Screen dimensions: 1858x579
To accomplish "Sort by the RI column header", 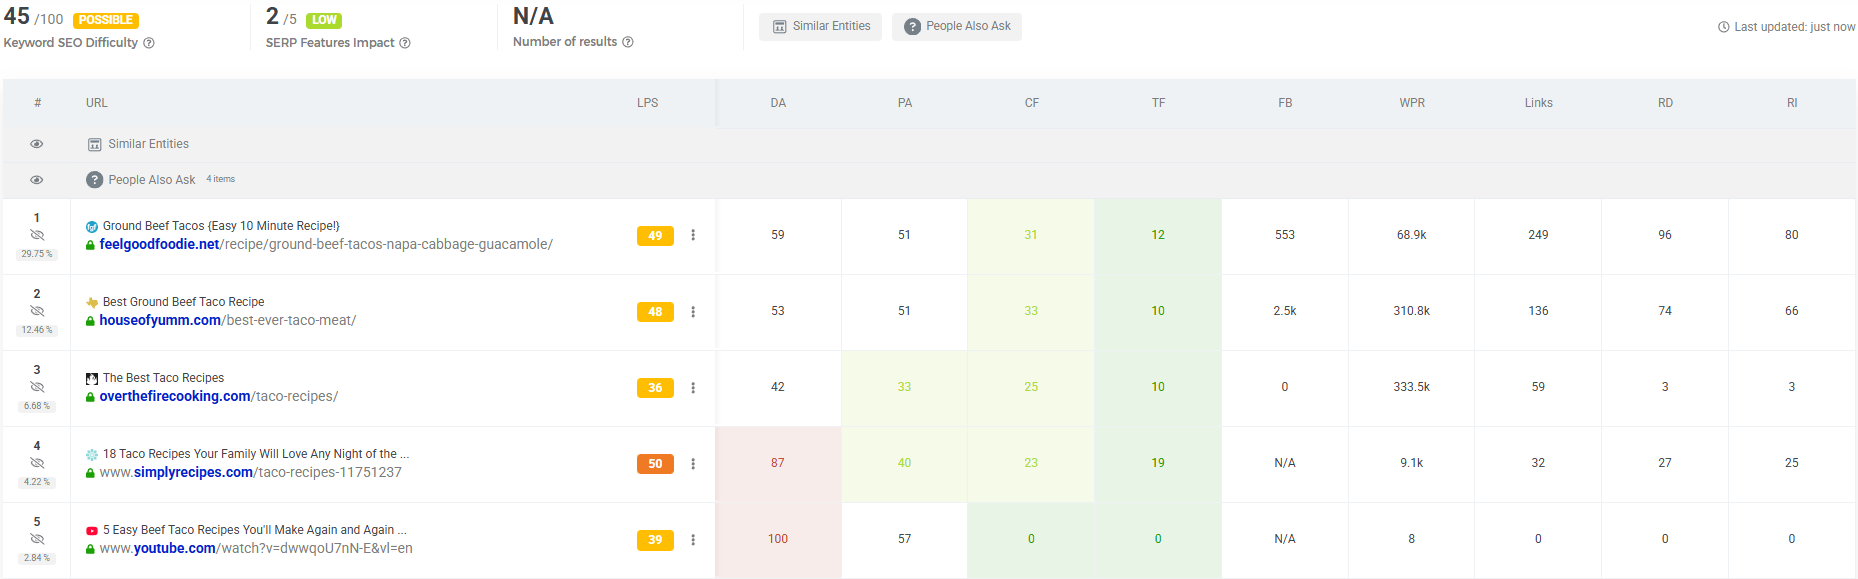I will pyautogui.click(x=1792, y=103).
